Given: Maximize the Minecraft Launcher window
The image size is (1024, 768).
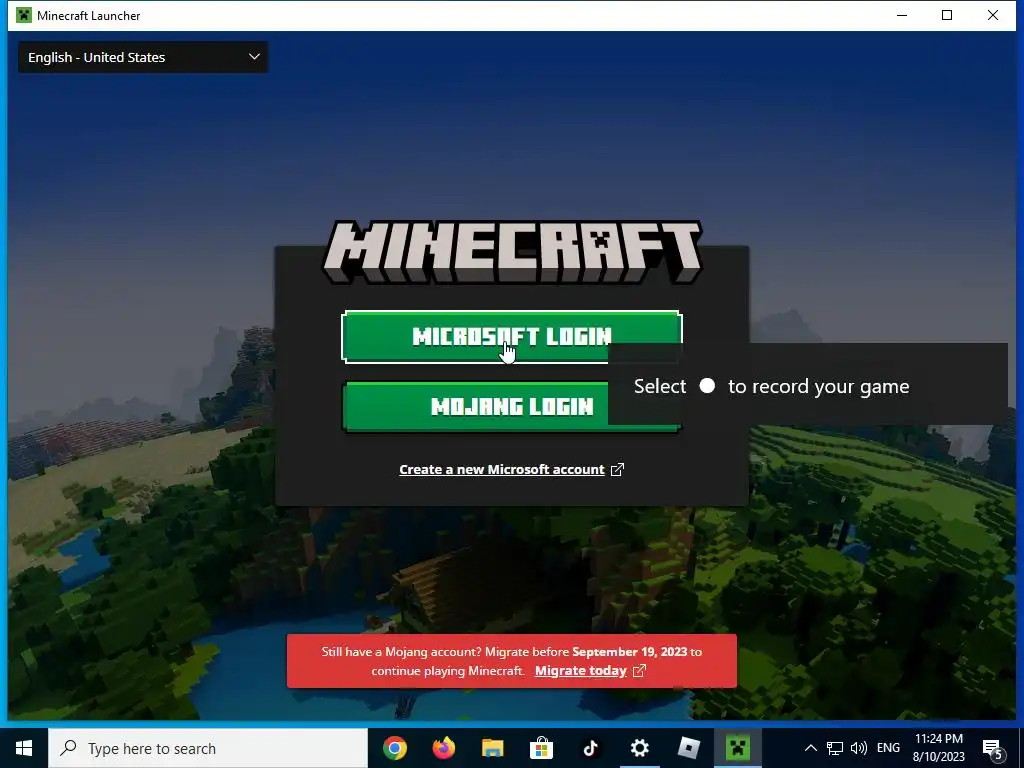Looking at the screenshot, I should [x=947, y=15].
